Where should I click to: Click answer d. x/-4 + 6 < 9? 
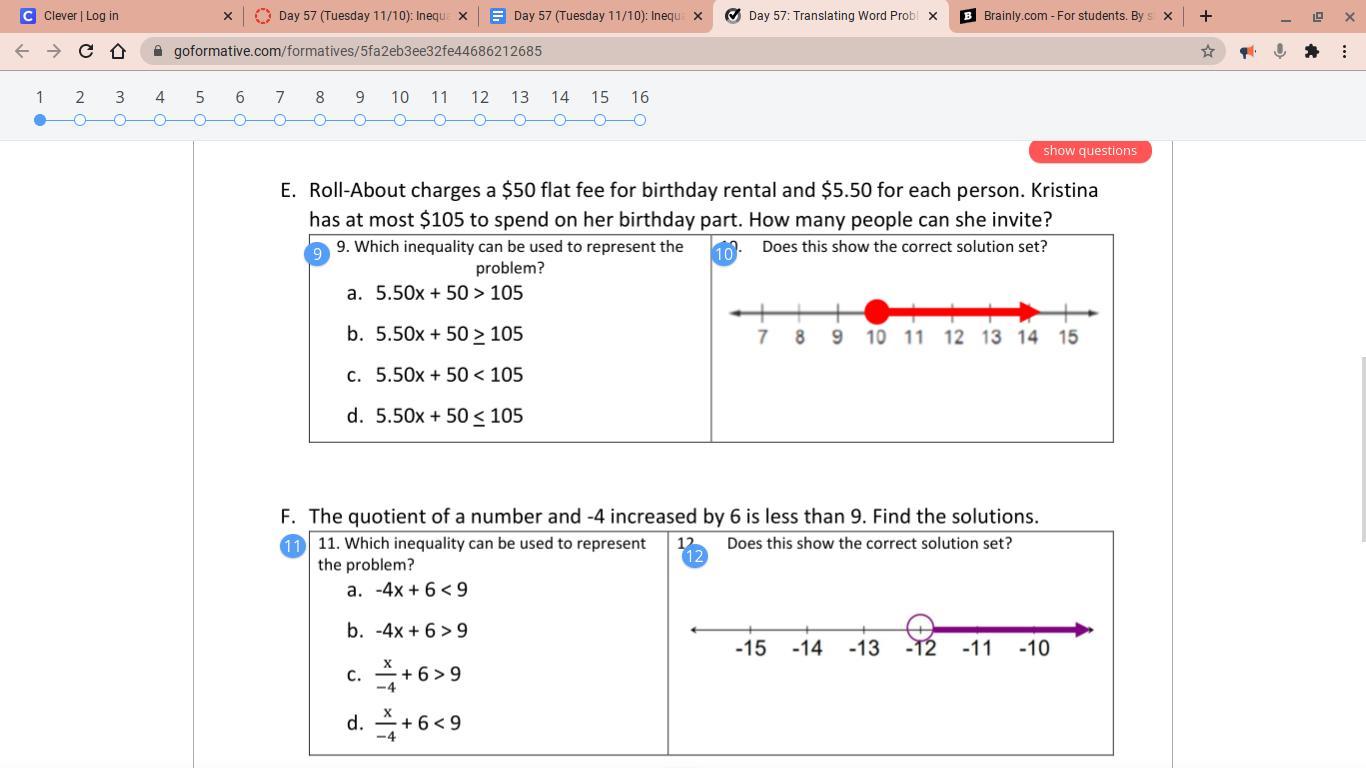click(404, 724)
